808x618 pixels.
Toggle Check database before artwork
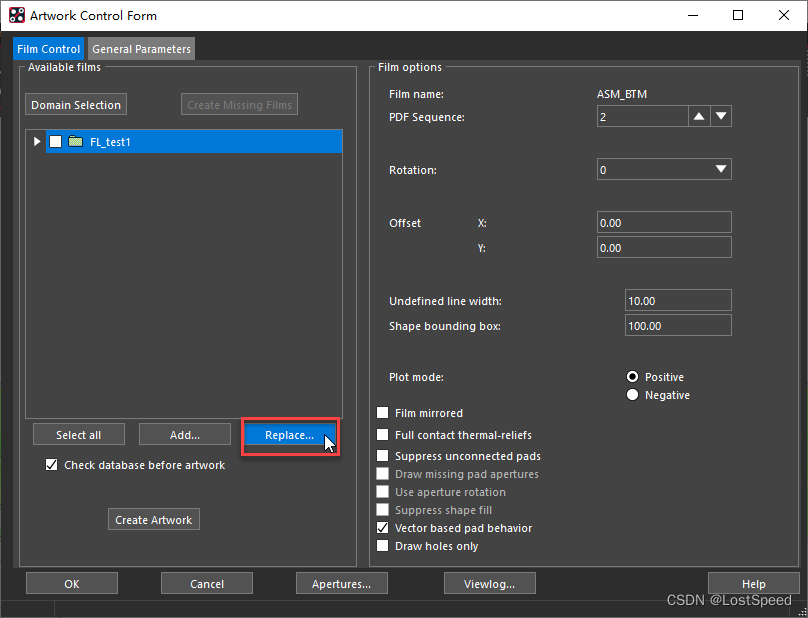click(52, 465)
